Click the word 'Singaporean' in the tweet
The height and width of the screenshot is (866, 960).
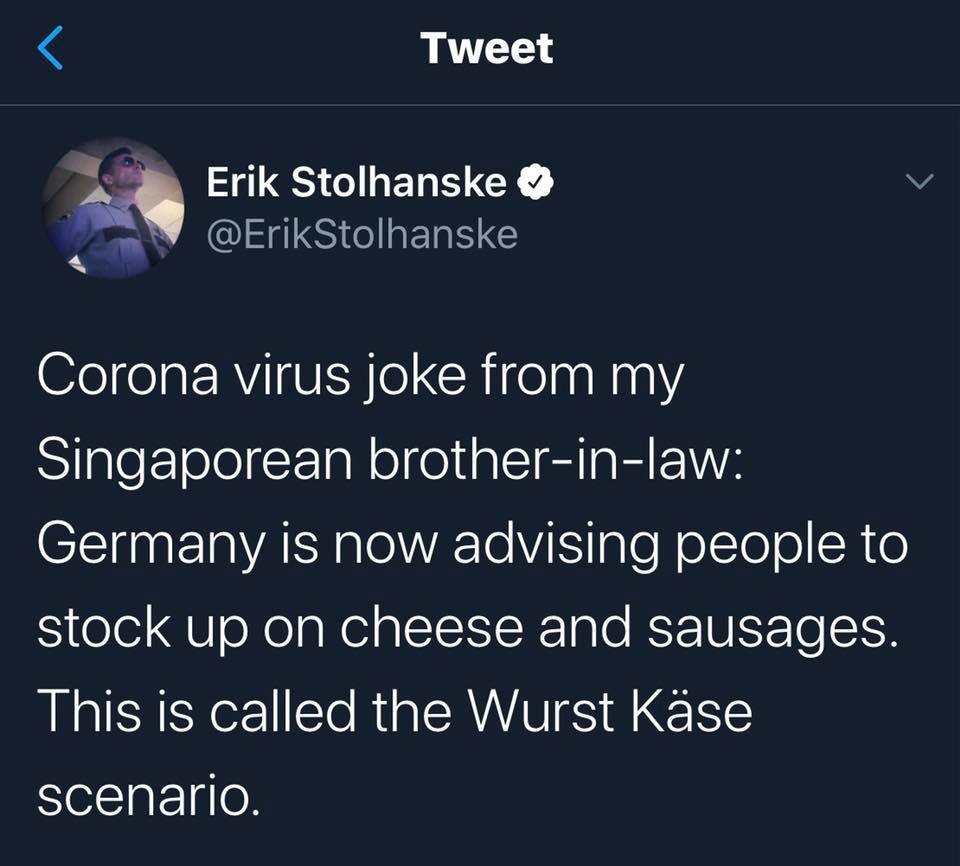click(195, 462)
